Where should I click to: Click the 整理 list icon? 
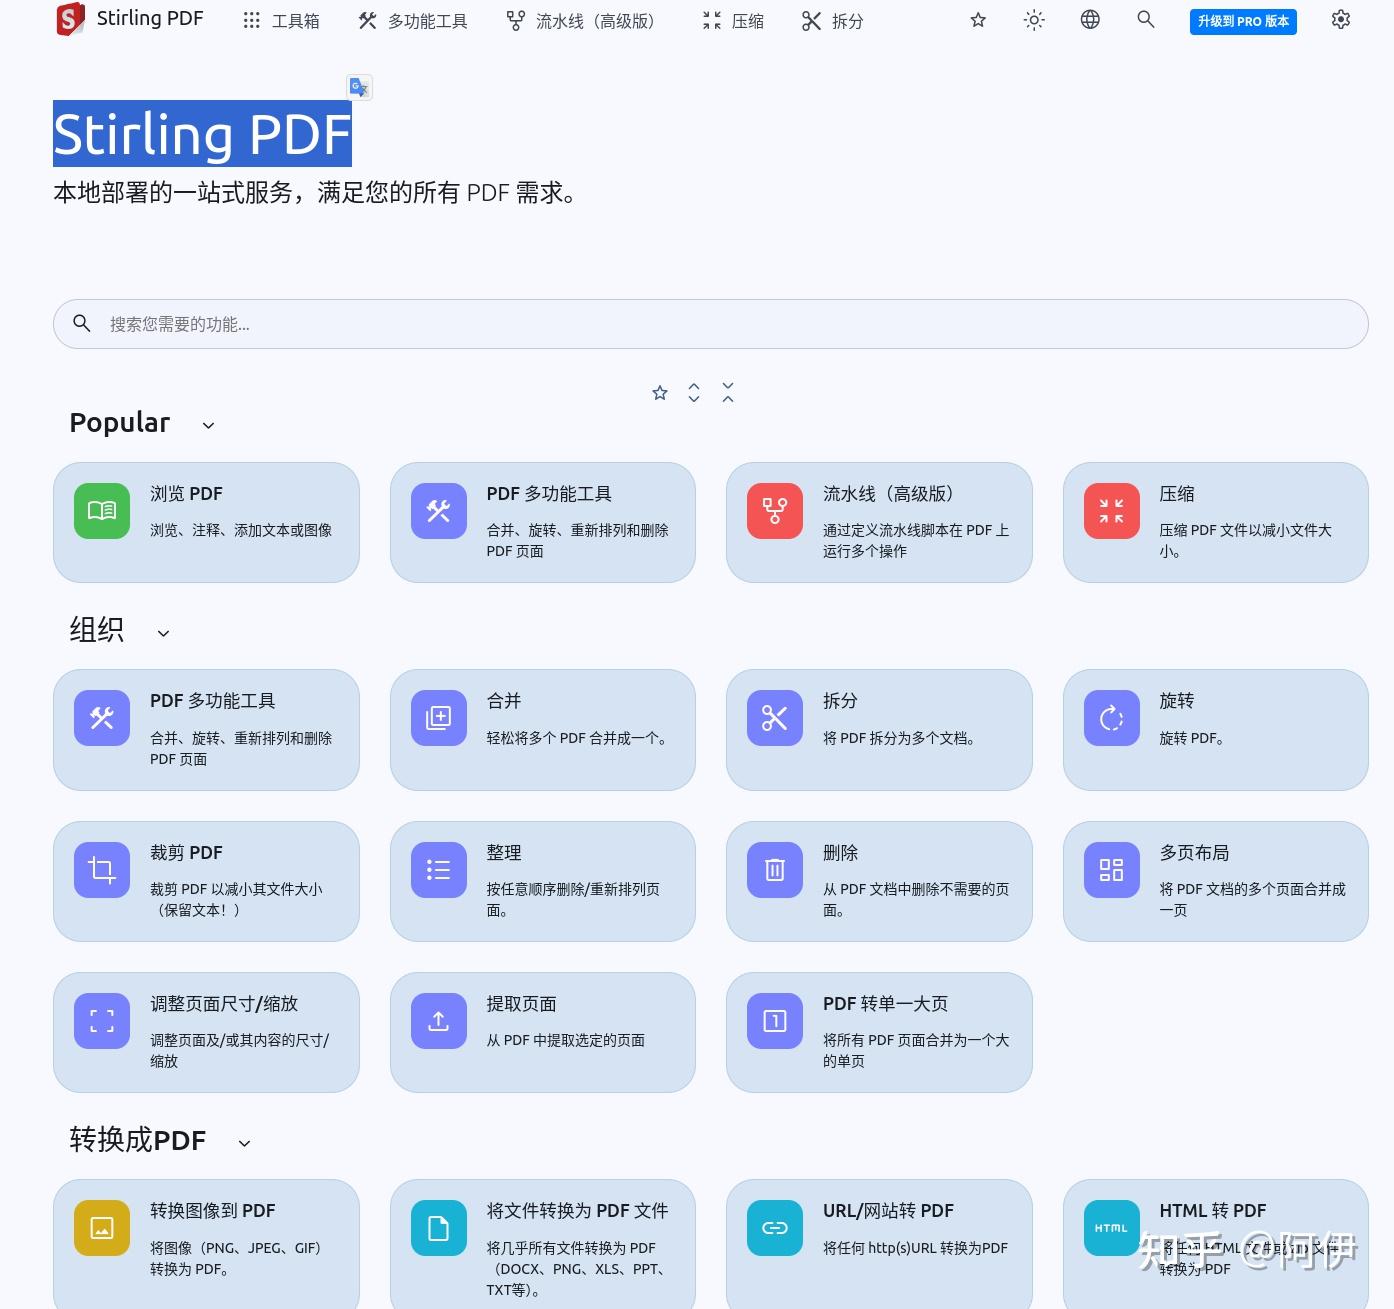tap(439, 870)
